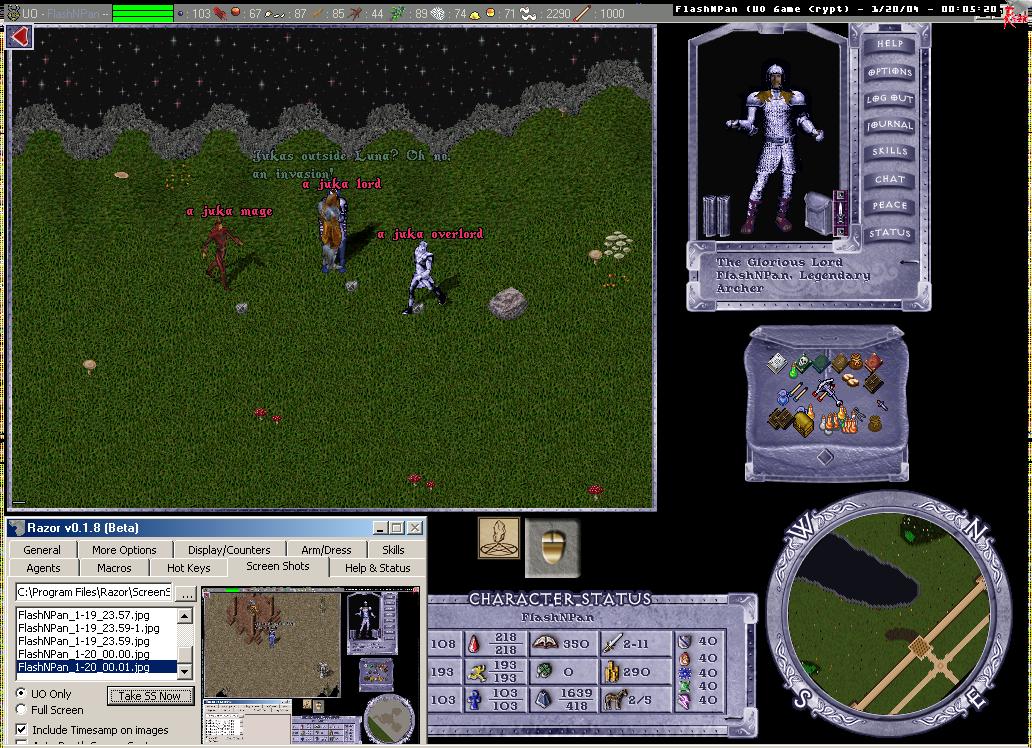This screenshot has height=748, width=1032.
Task: Click the dagger slot on the paperdoll
Action: coord(840,213)
